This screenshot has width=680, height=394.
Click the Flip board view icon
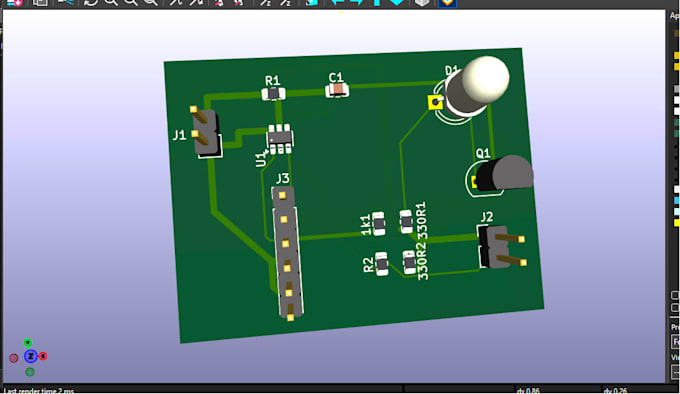(311, 3)
